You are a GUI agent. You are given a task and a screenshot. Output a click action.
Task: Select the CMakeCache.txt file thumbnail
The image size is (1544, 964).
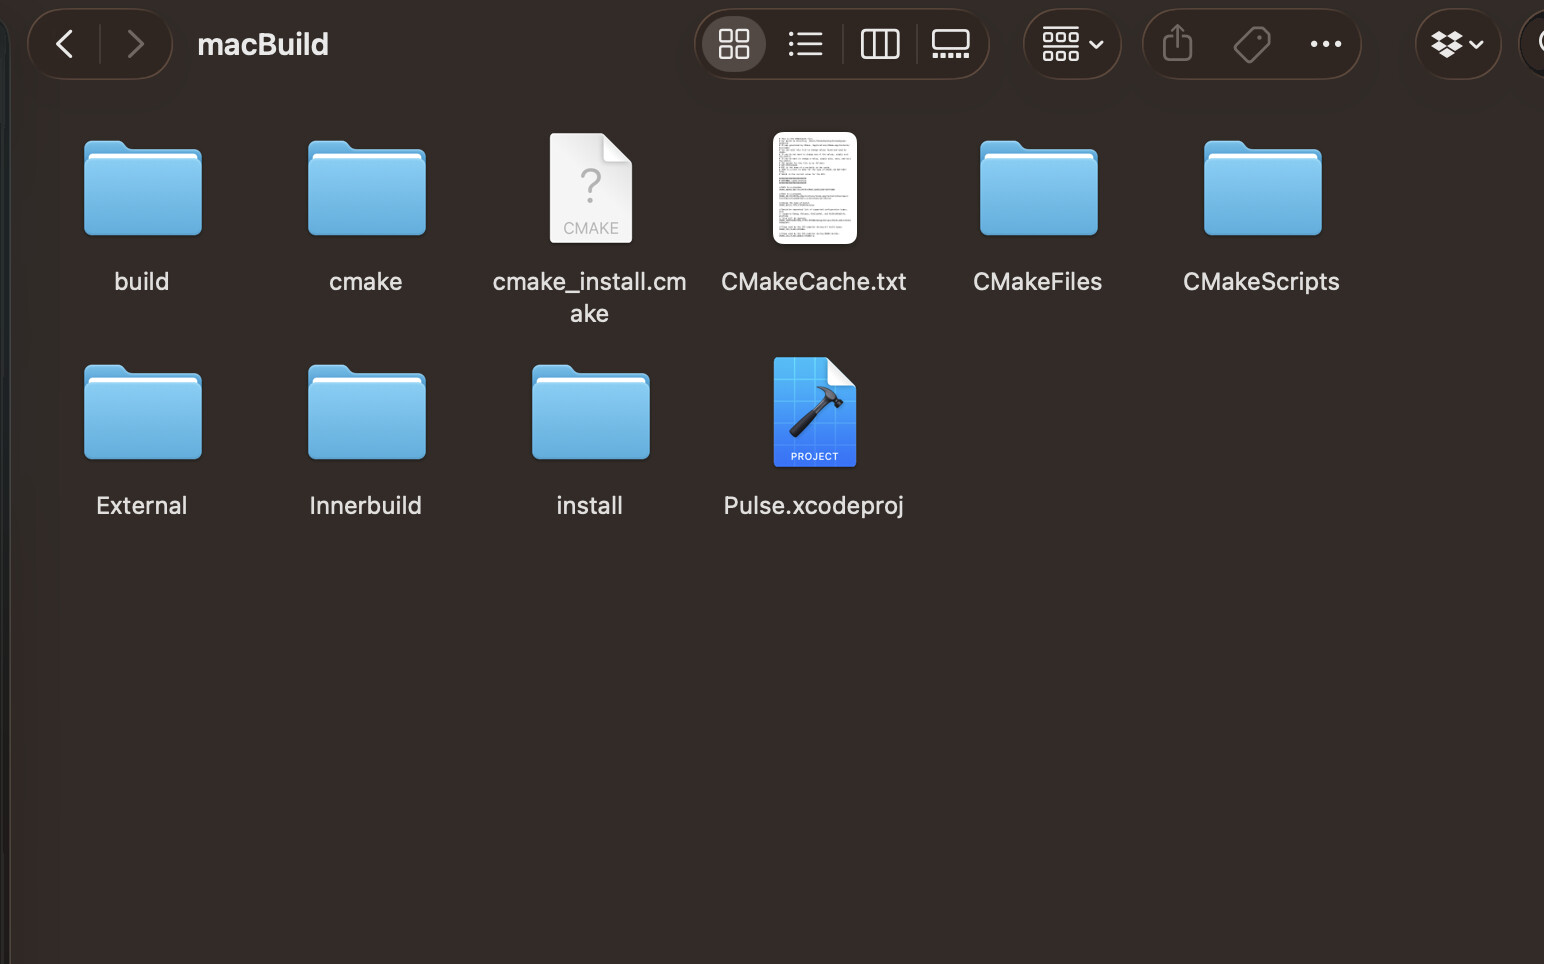click(814, 188)
